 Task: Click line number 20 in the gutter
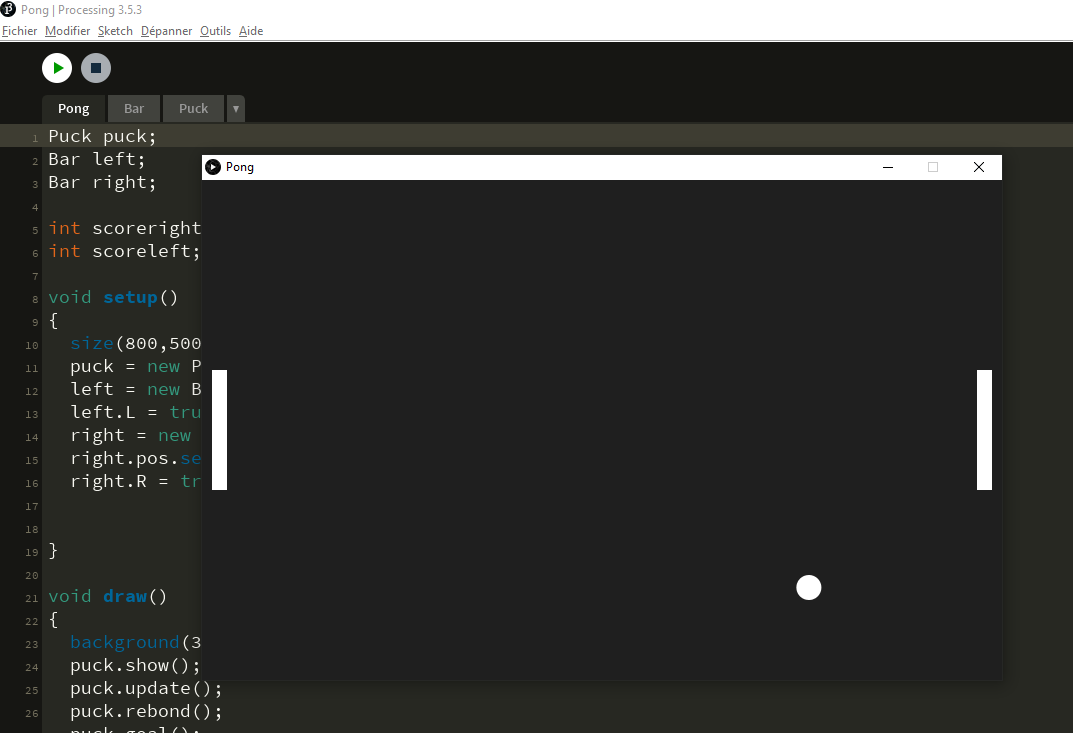(x=31, y=576)
